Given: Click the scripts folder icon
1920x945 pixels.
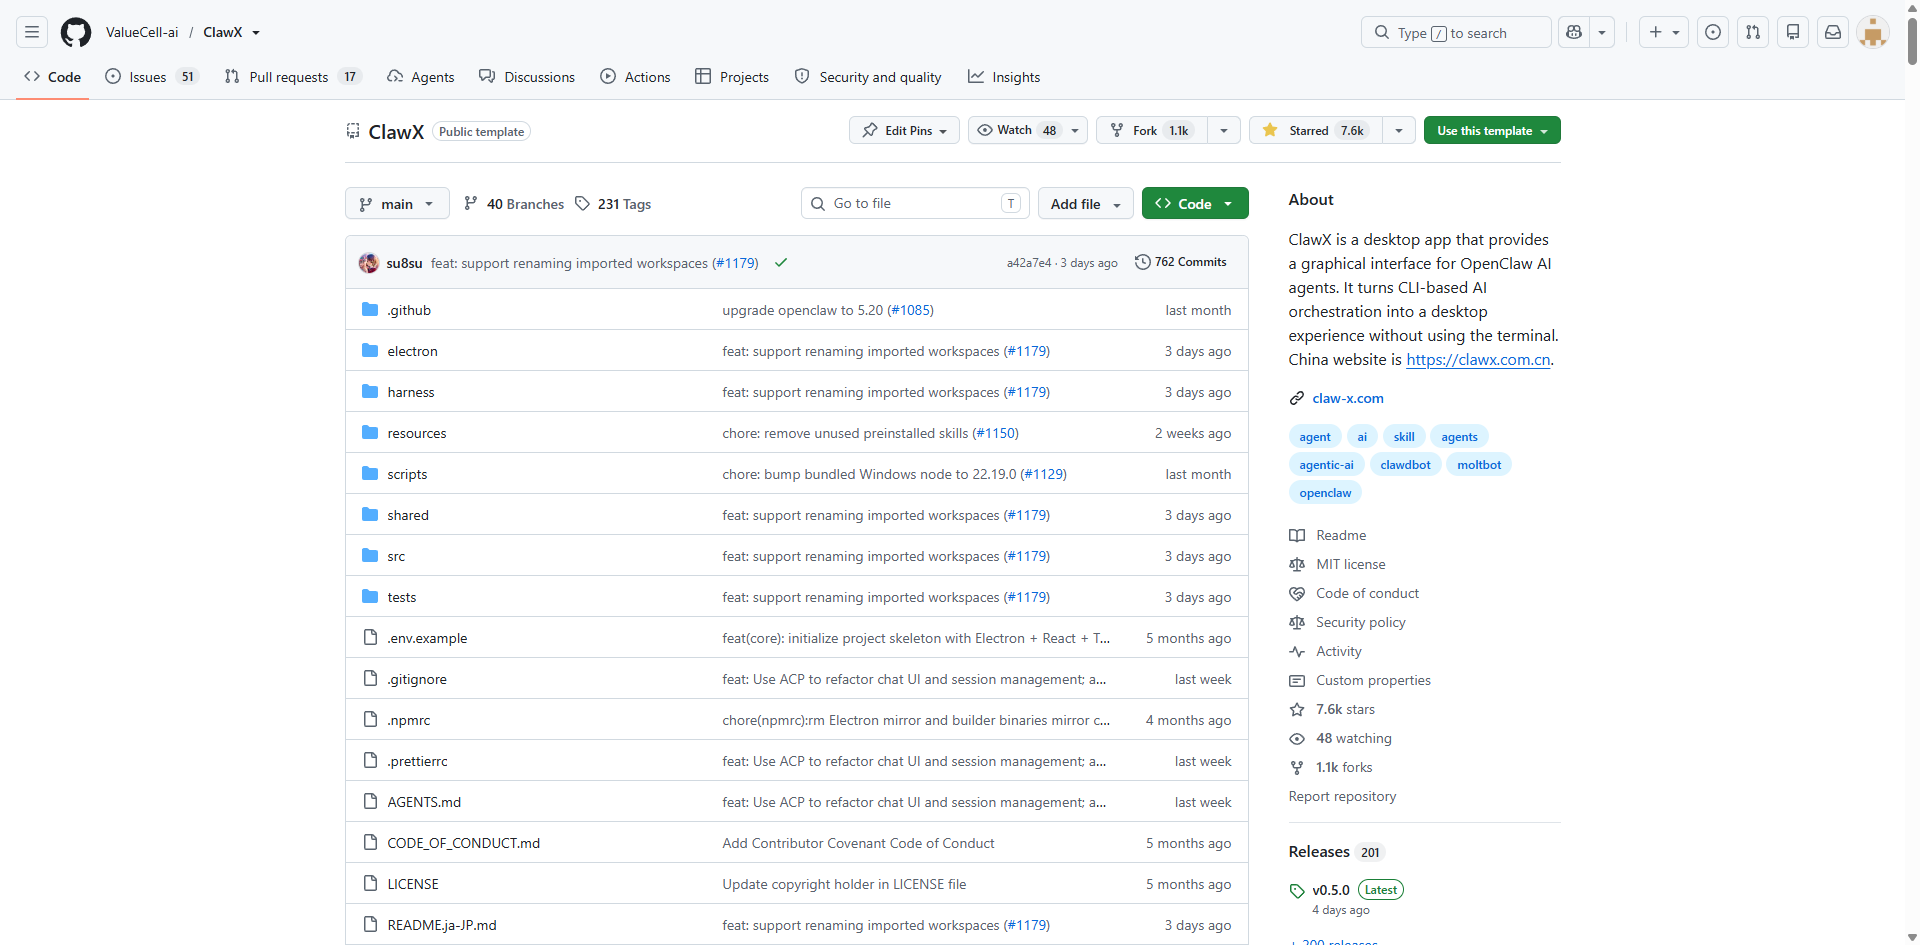Looking at the screenshot, I should pos(370,474).
